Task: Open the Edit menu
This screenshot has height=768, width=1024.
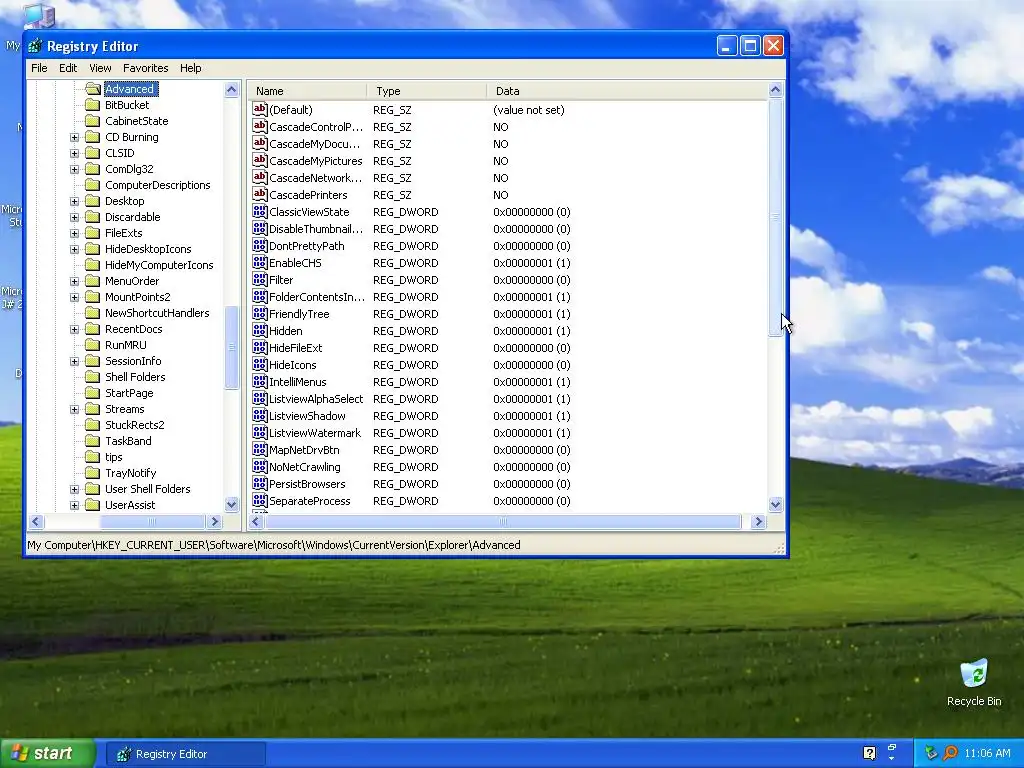Action: point(68,68)
